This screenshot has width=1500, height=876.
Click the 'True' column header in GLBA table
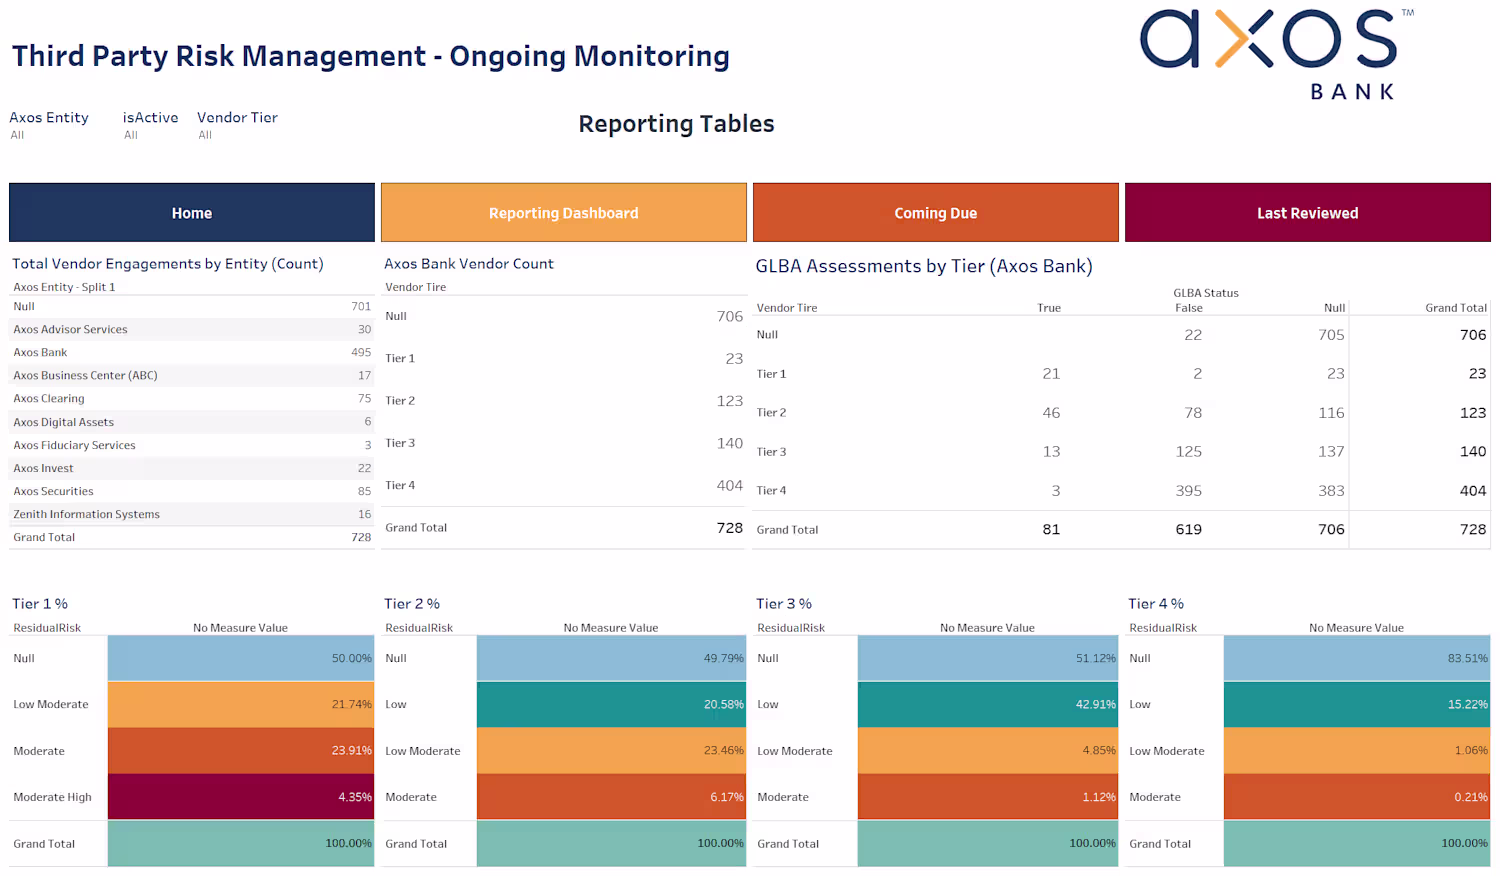pyautogui.click(x=1049, y=308)
